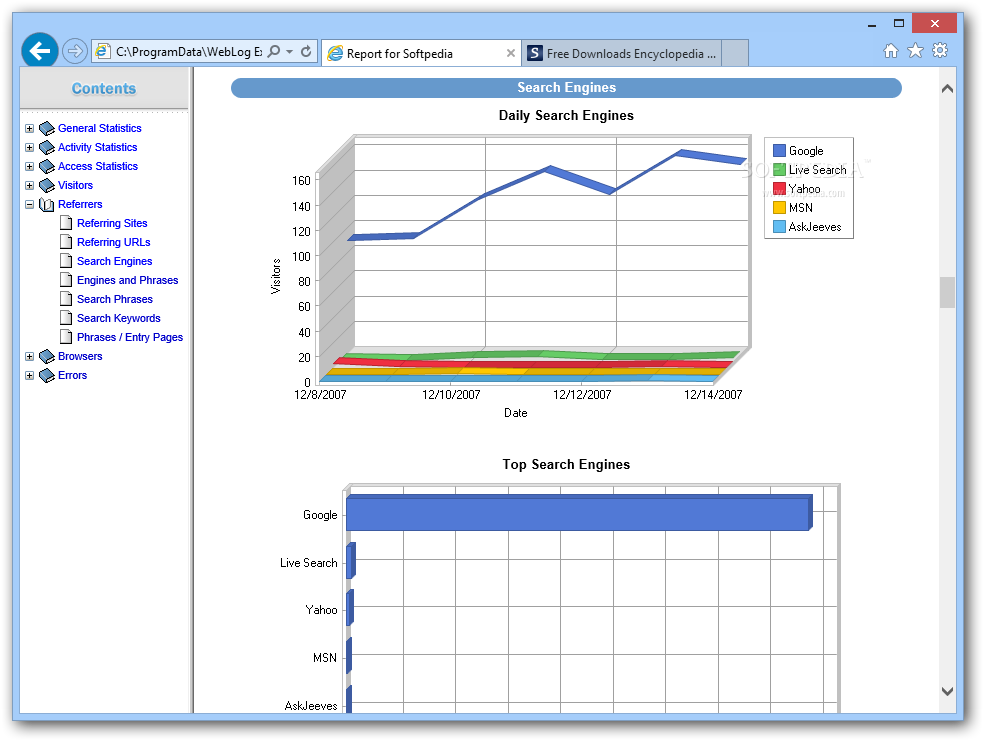Click the page icon beside Referring URLs
The width and height of the screenshot is (984, 741).
[66, 242]
